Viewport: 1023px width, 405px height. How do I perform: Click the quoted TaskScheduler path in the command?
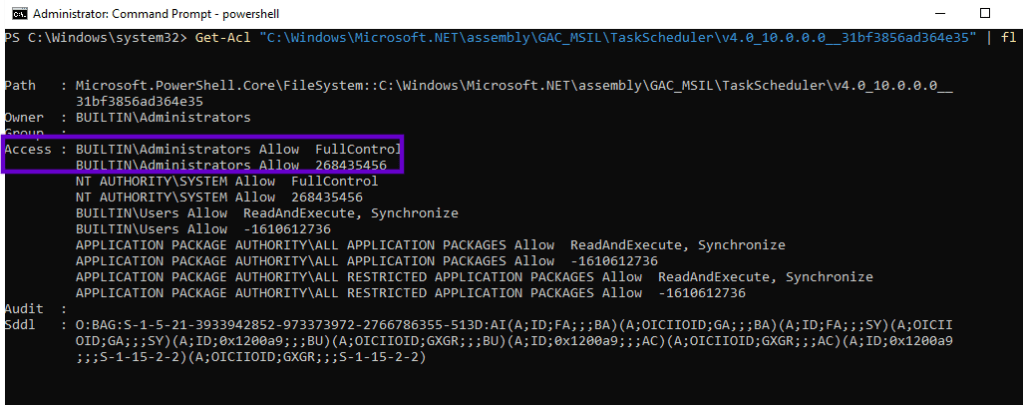[613, 37]
